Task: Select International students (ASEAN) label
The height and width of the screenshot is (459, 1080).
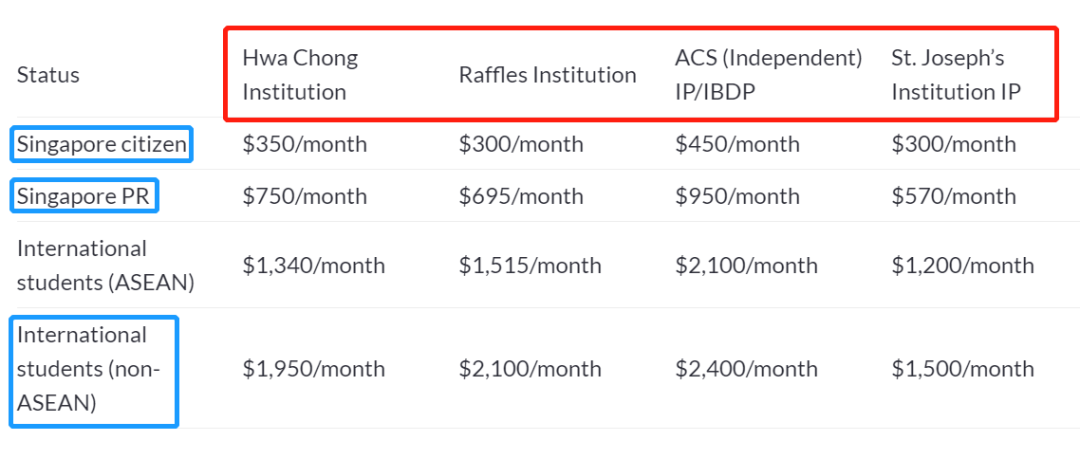Action: pos(105,265)
